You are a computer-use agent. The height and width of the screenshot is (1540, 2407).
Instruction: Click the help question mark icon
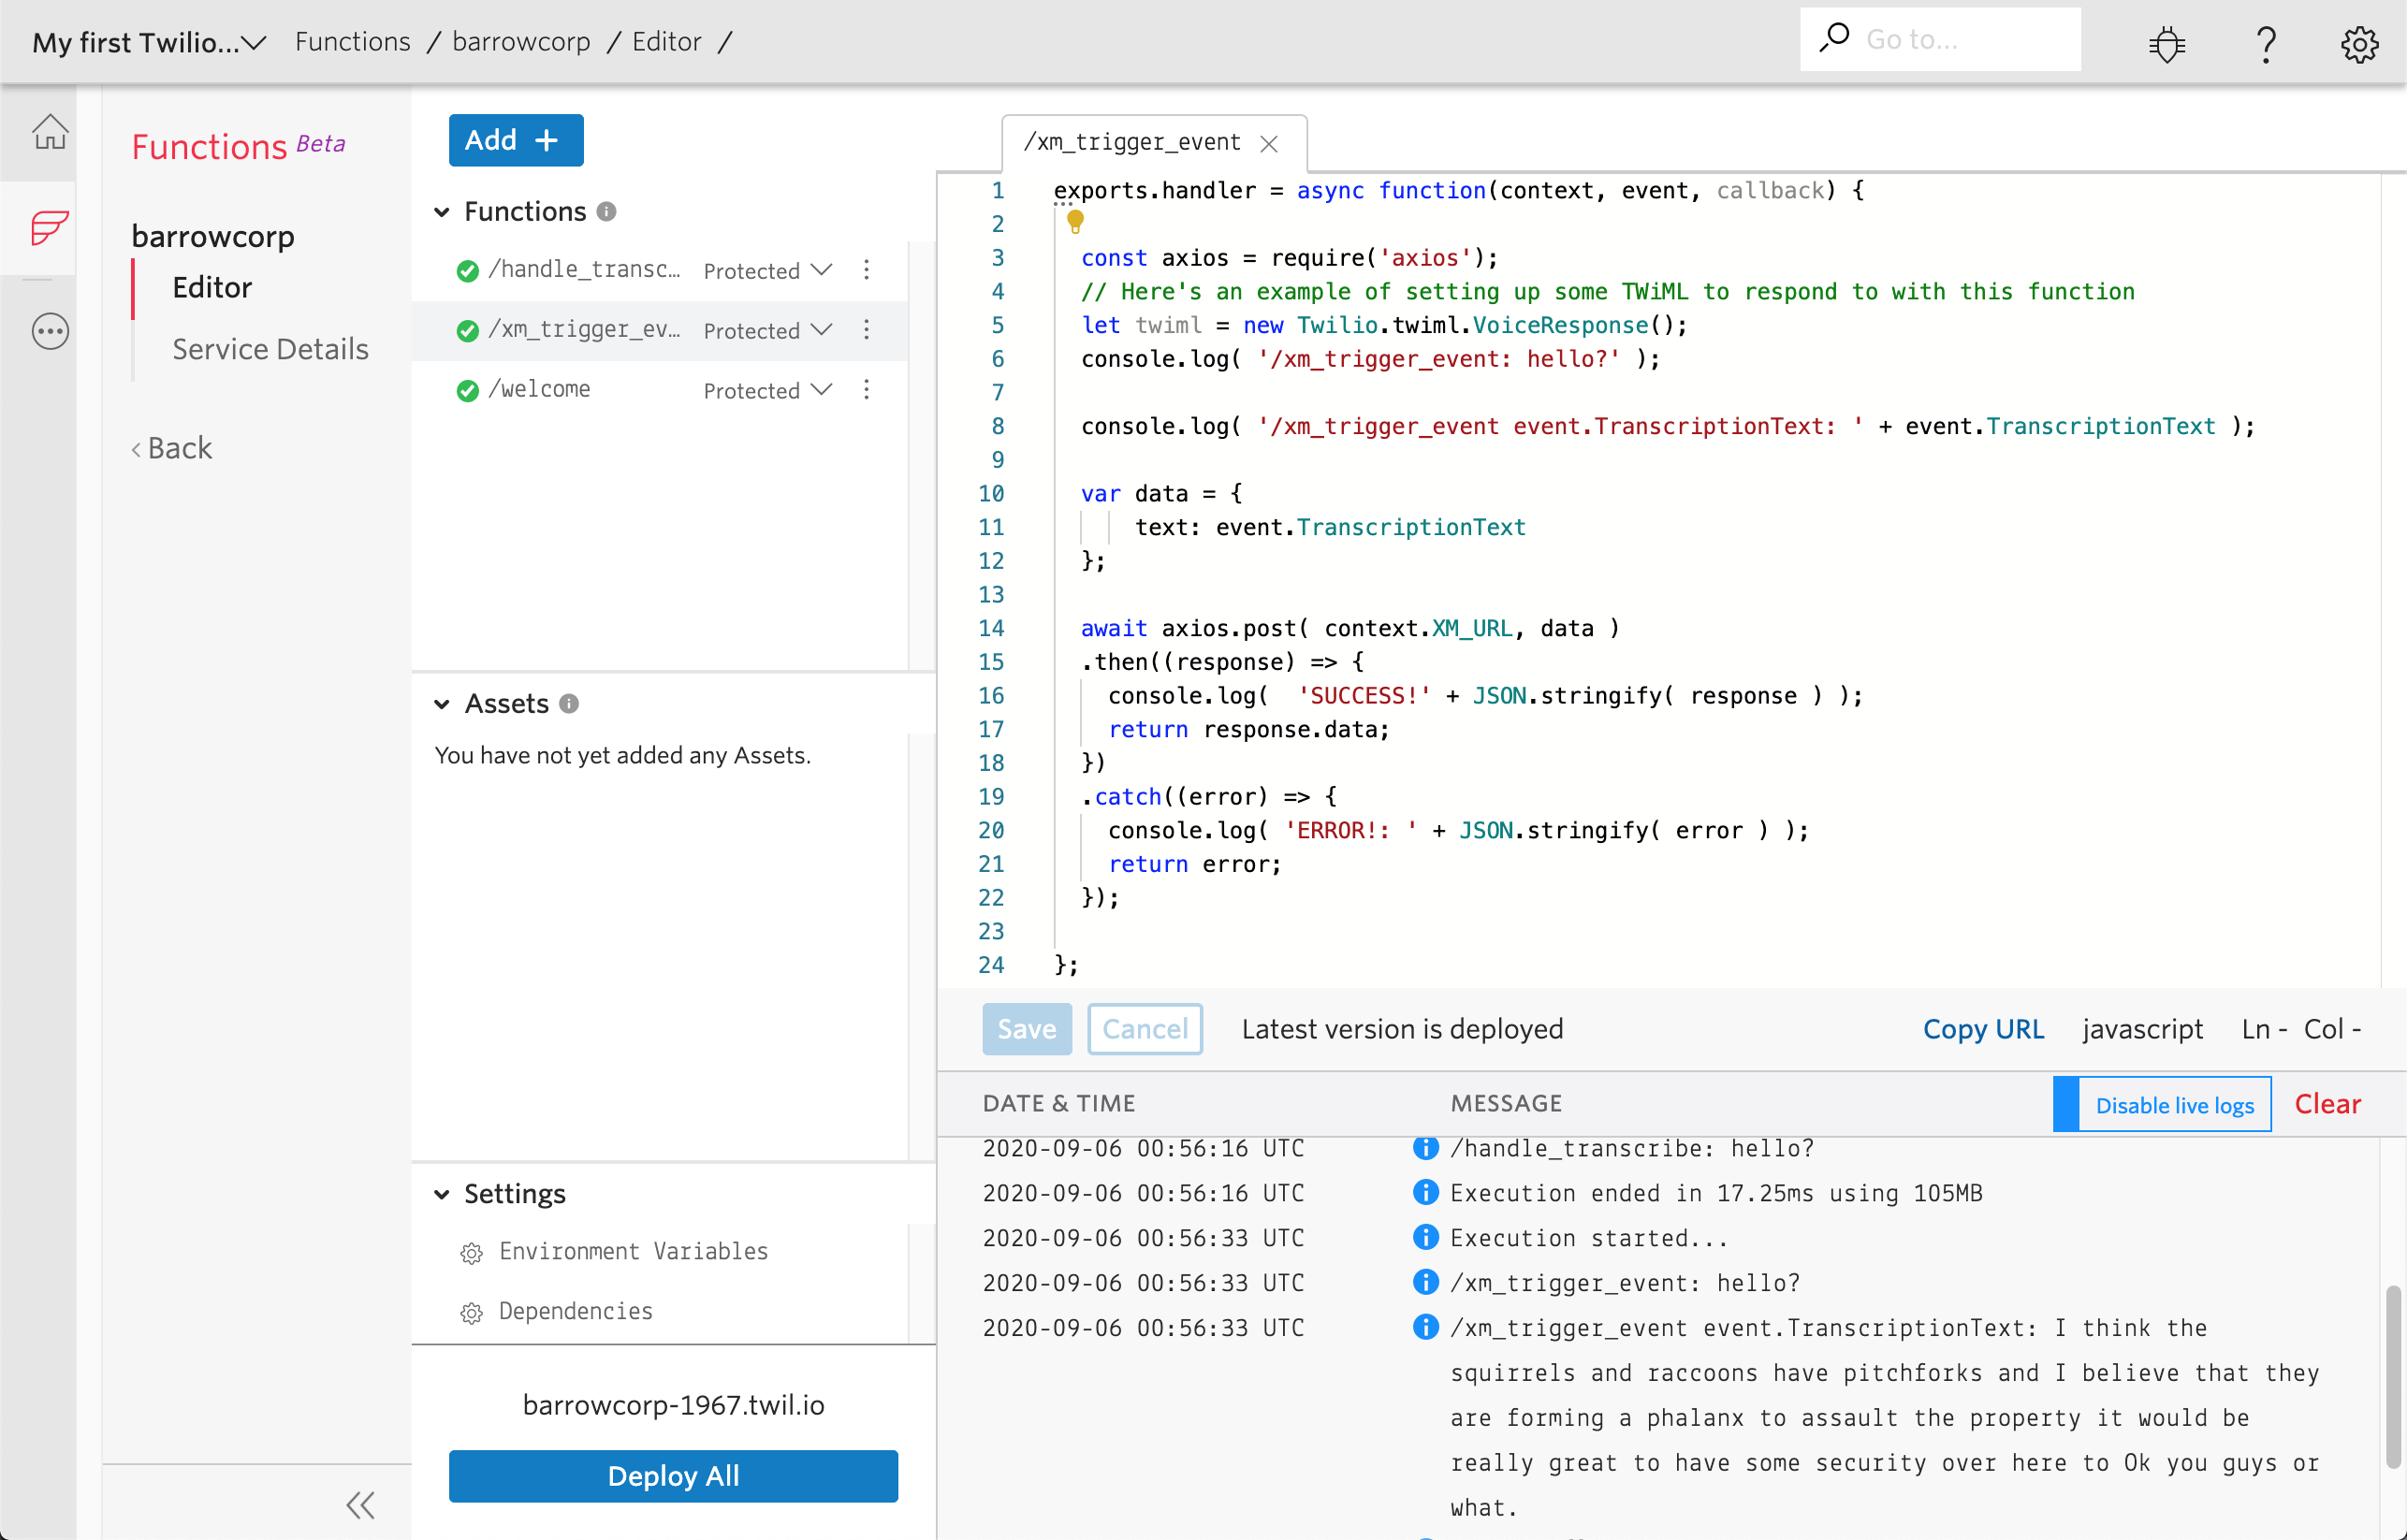tap(2266, 44)
